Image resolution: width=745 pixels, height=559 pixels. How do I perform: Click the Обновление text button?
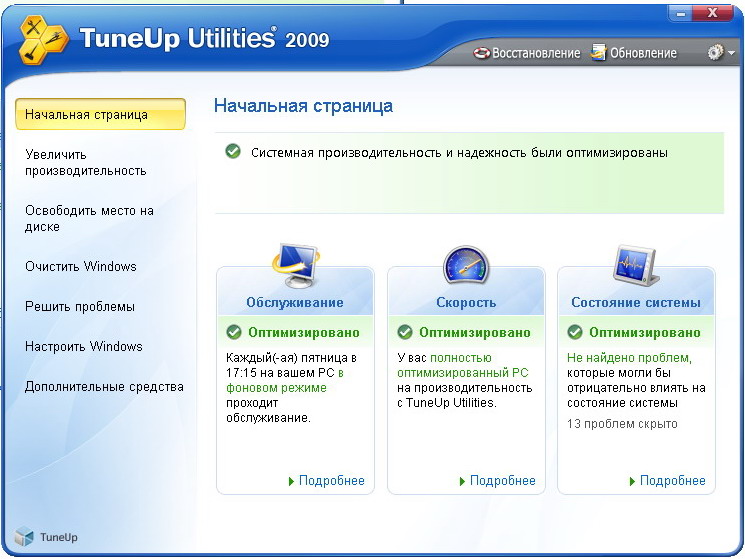pos(643,53)
